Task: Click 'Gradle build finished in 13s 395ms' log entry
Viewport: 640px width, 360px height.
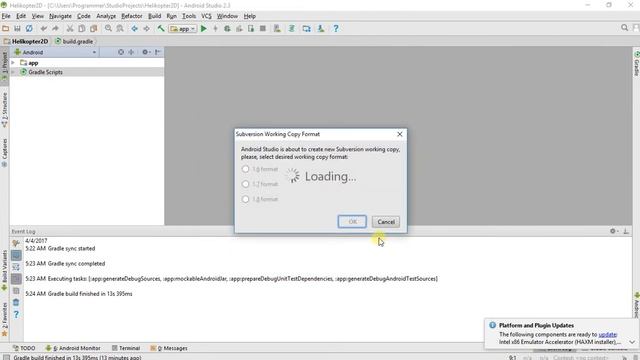Action: pos(90,294)
